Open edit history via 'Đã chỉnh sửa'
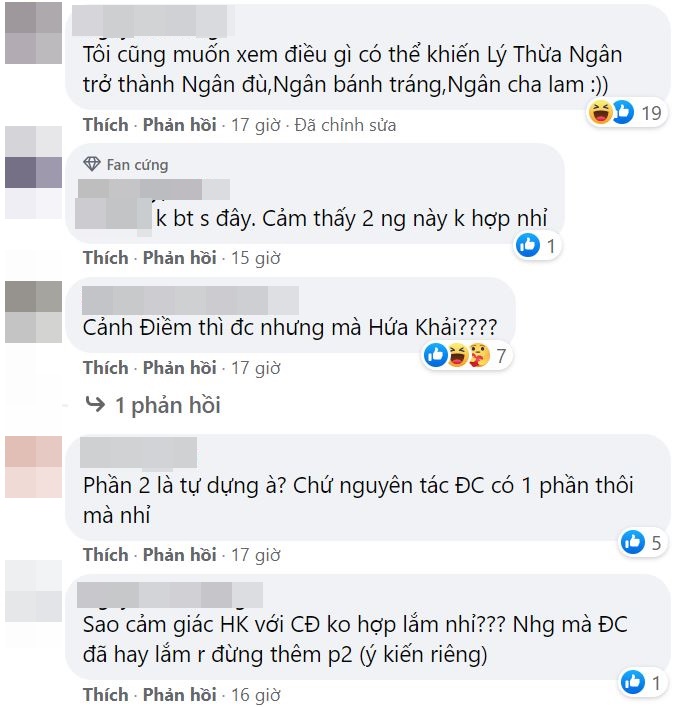Screen dimensions: 680x707 (345, 125)
